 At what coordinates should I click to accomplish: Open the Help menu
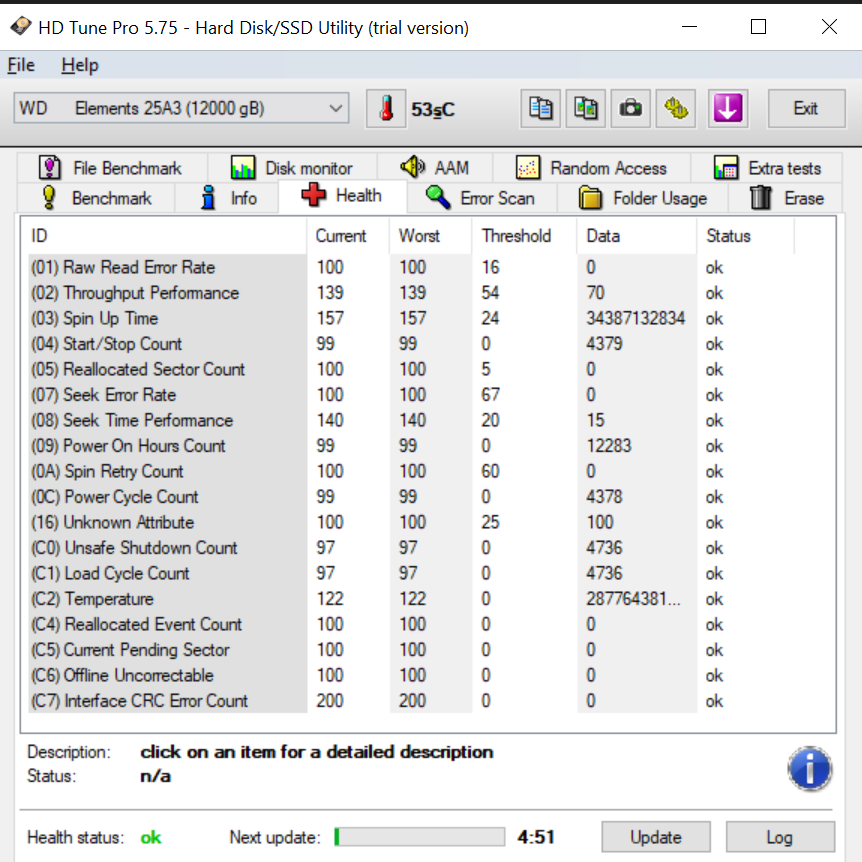click(x=79, y=65)
